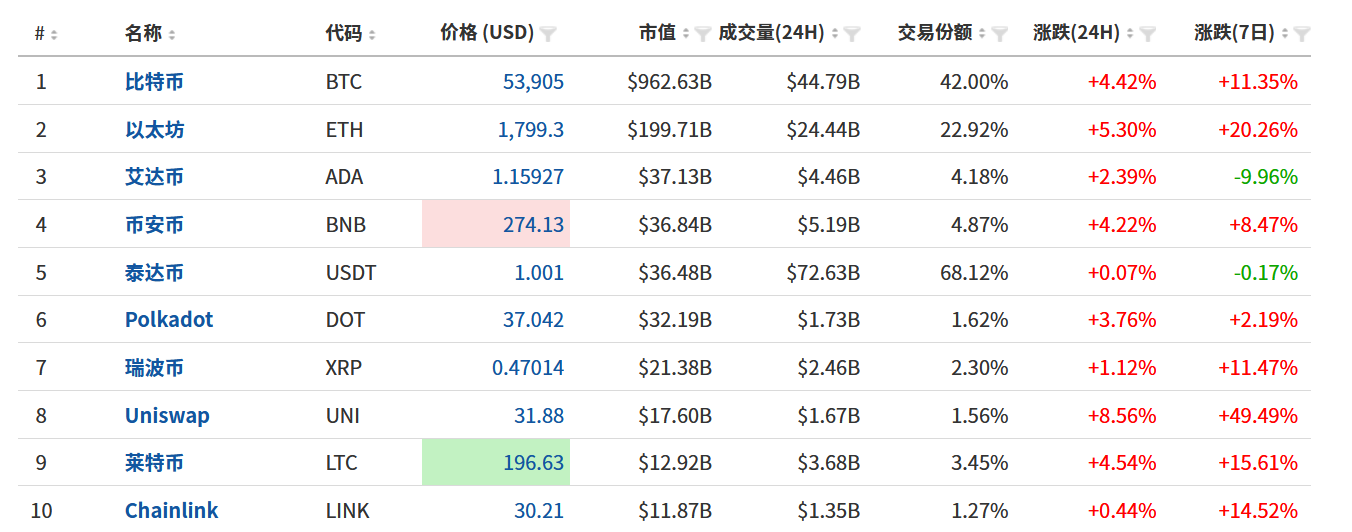
Task: Open the Chainlink coin link
Action: coord(171,511)
